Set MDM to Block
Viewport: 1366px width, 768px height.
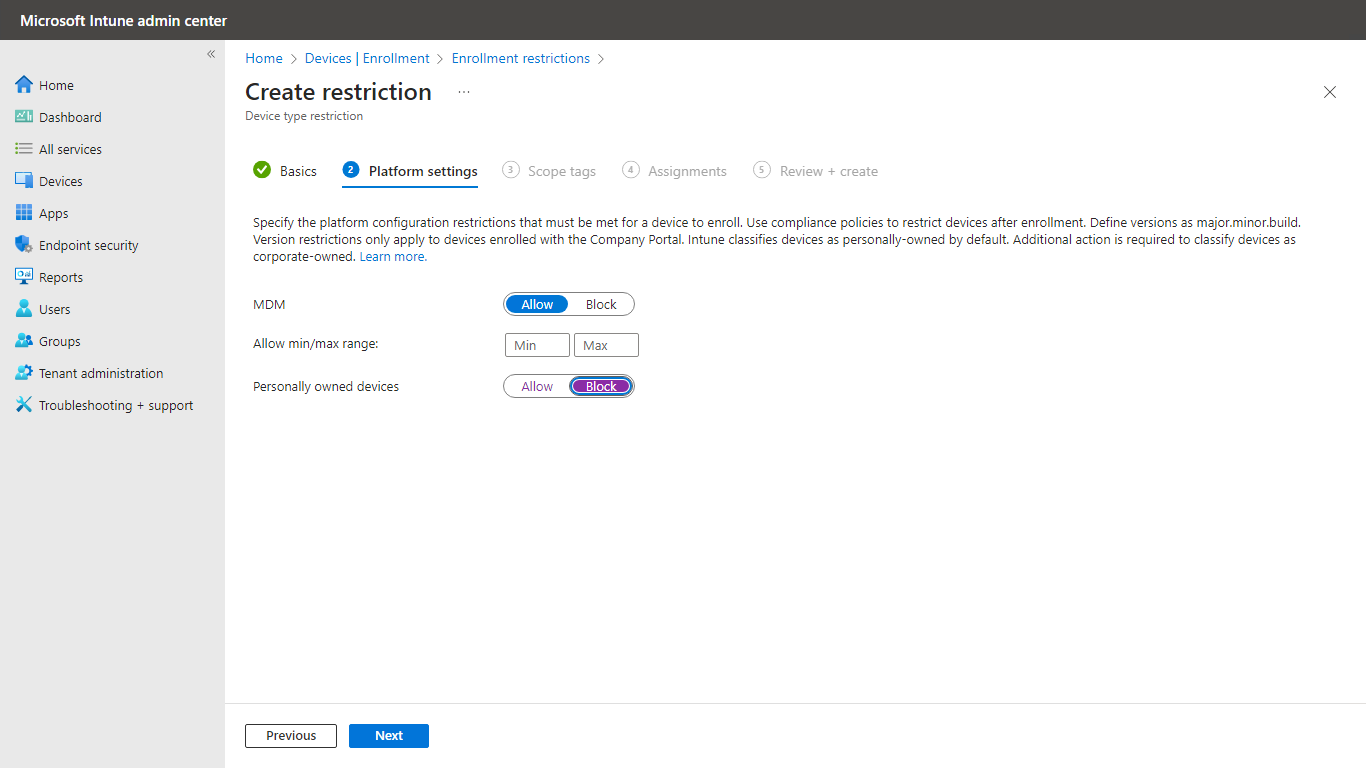[x=601, y=305]
